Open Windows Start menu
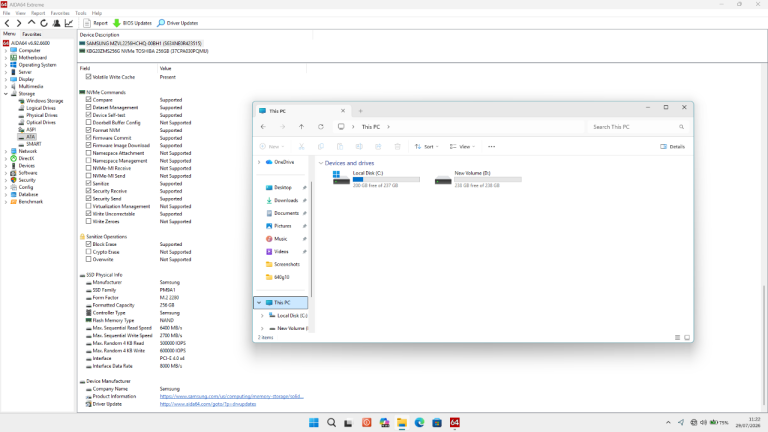The width and height of the screenshot is (768, 432). [x=314, y=423]
